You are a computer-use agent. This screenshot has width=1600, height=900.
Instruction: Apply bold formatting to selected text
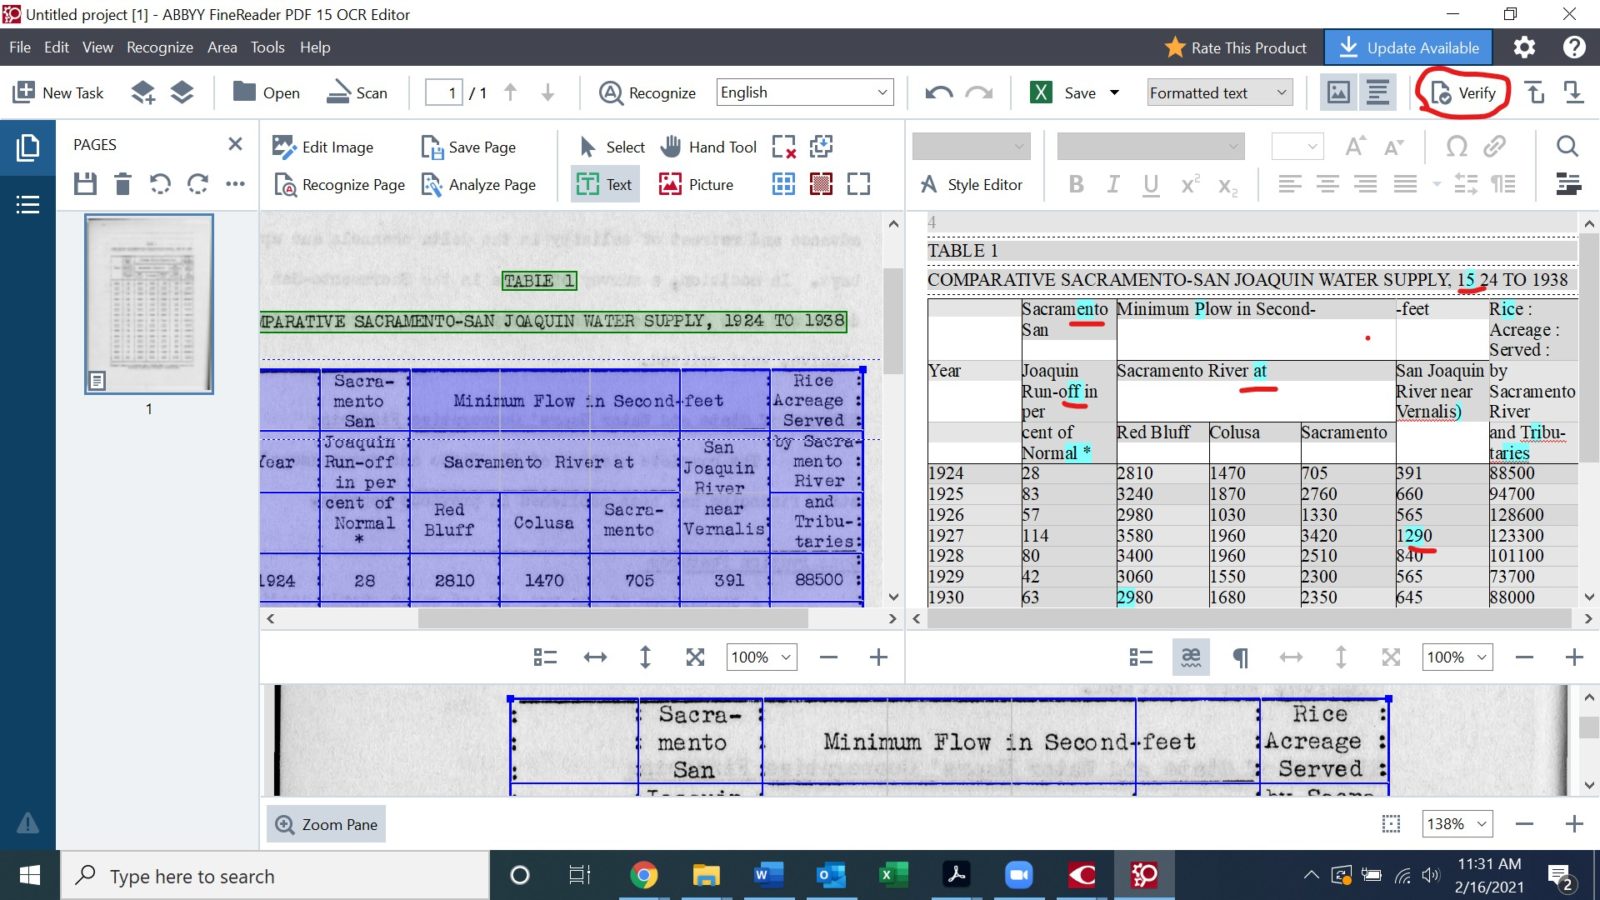tap(1076, 184)
